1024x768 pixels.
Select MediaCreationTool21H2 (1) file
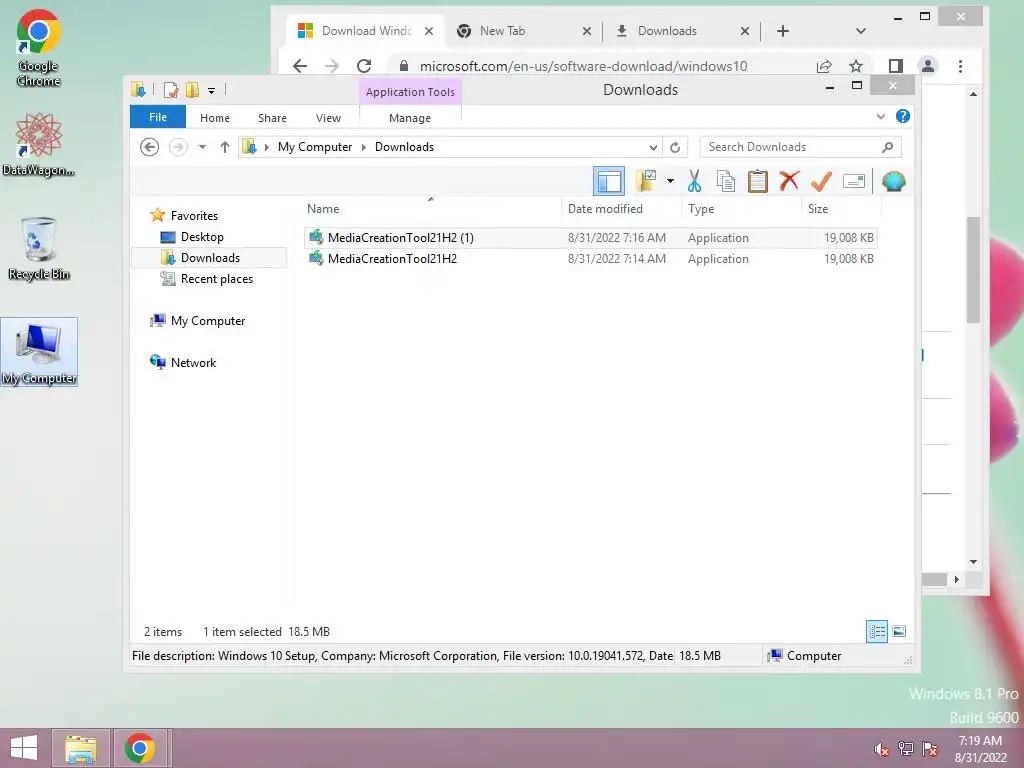pos(590,238)
